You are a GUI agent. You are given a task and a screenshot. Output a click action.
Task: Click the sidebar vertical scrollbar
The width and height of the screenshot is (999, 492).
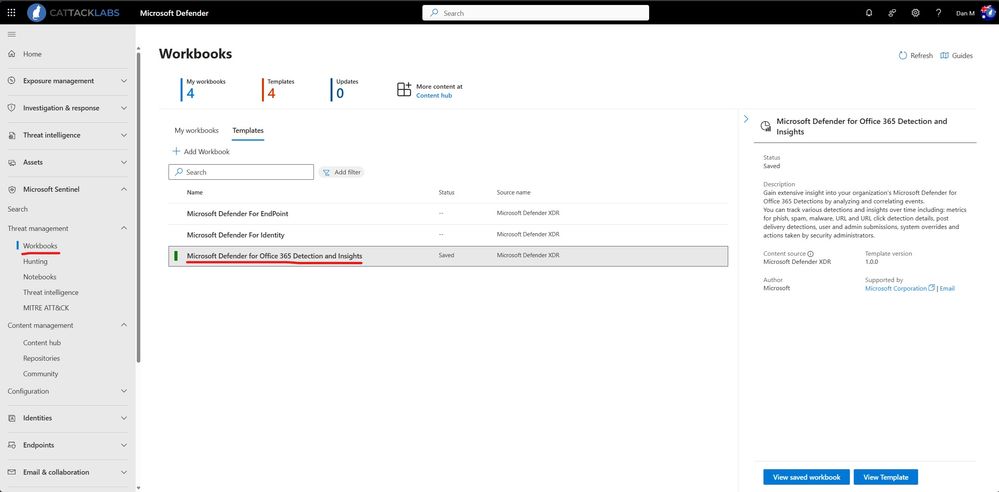coord(138,207)
